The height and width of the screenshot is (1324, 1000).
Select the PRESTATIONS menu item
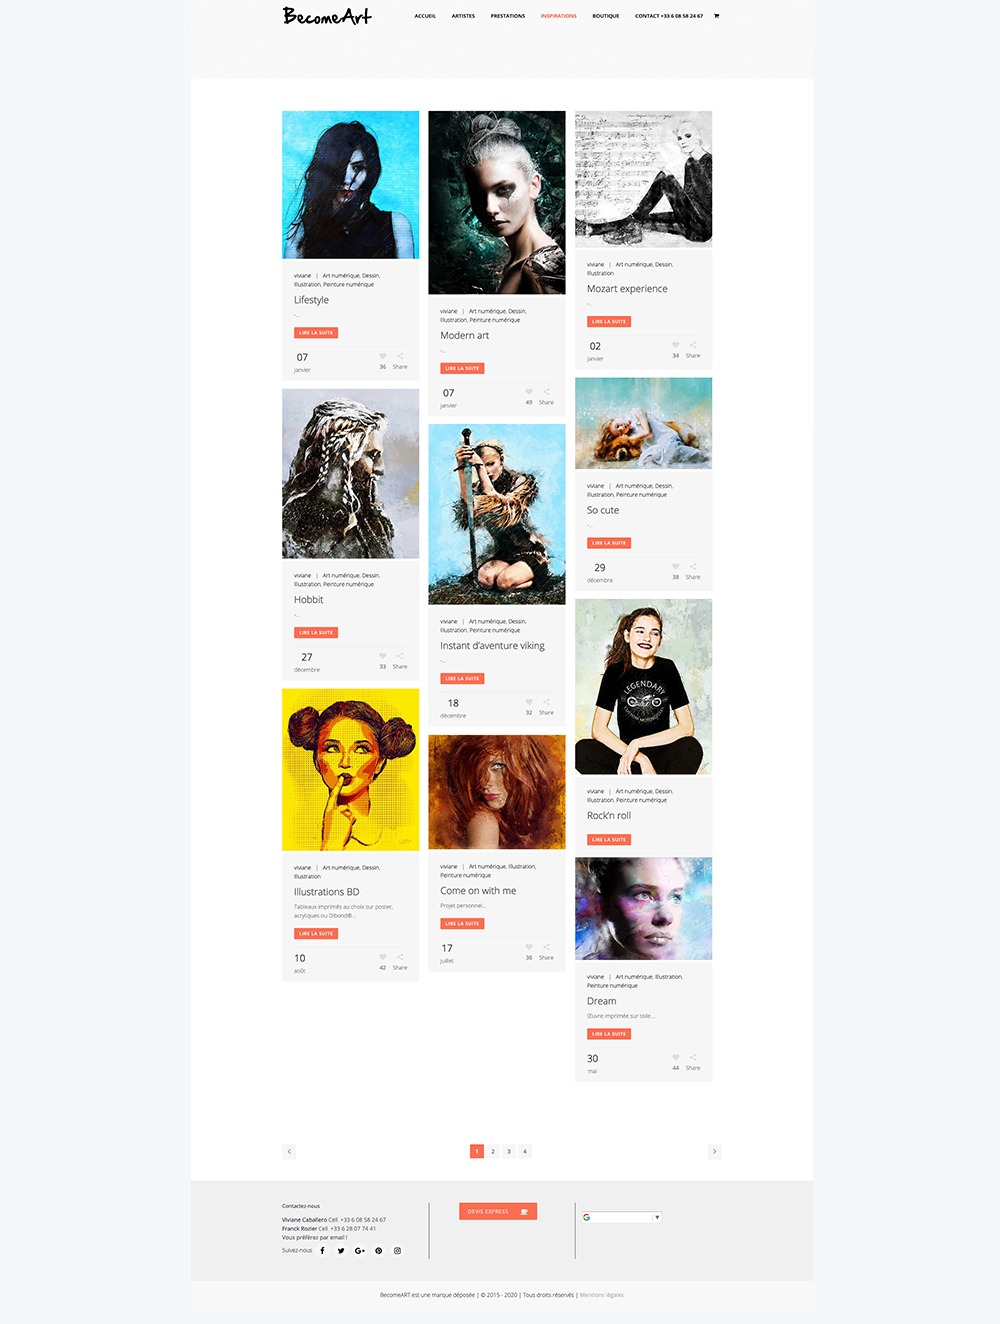click(508, 16)
